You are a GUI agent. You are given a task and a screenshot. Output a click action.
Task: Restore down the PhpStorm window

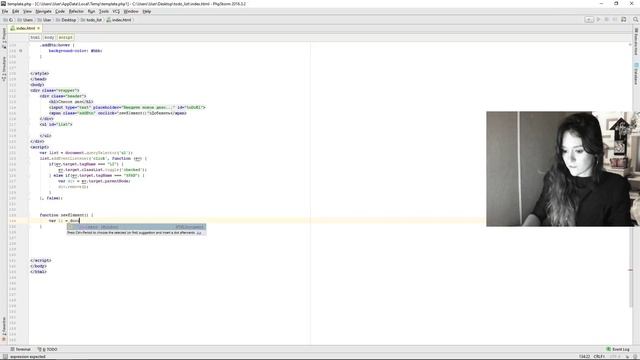click(x=616, y=3)
